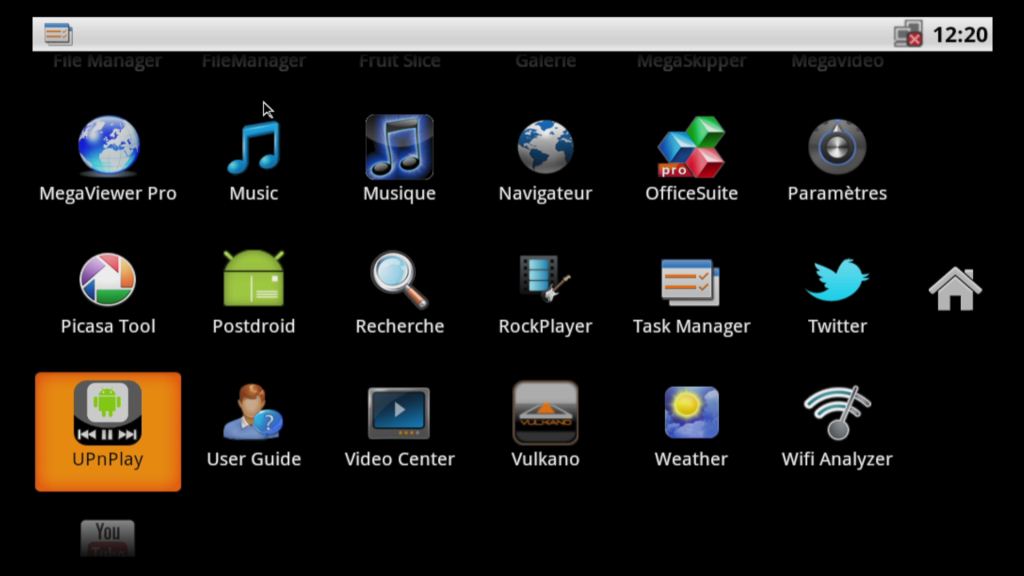Open Paramètres settings app
The width and height of the screenshot is (1024, 576).
pyautogui.click(x=837, y=159)
